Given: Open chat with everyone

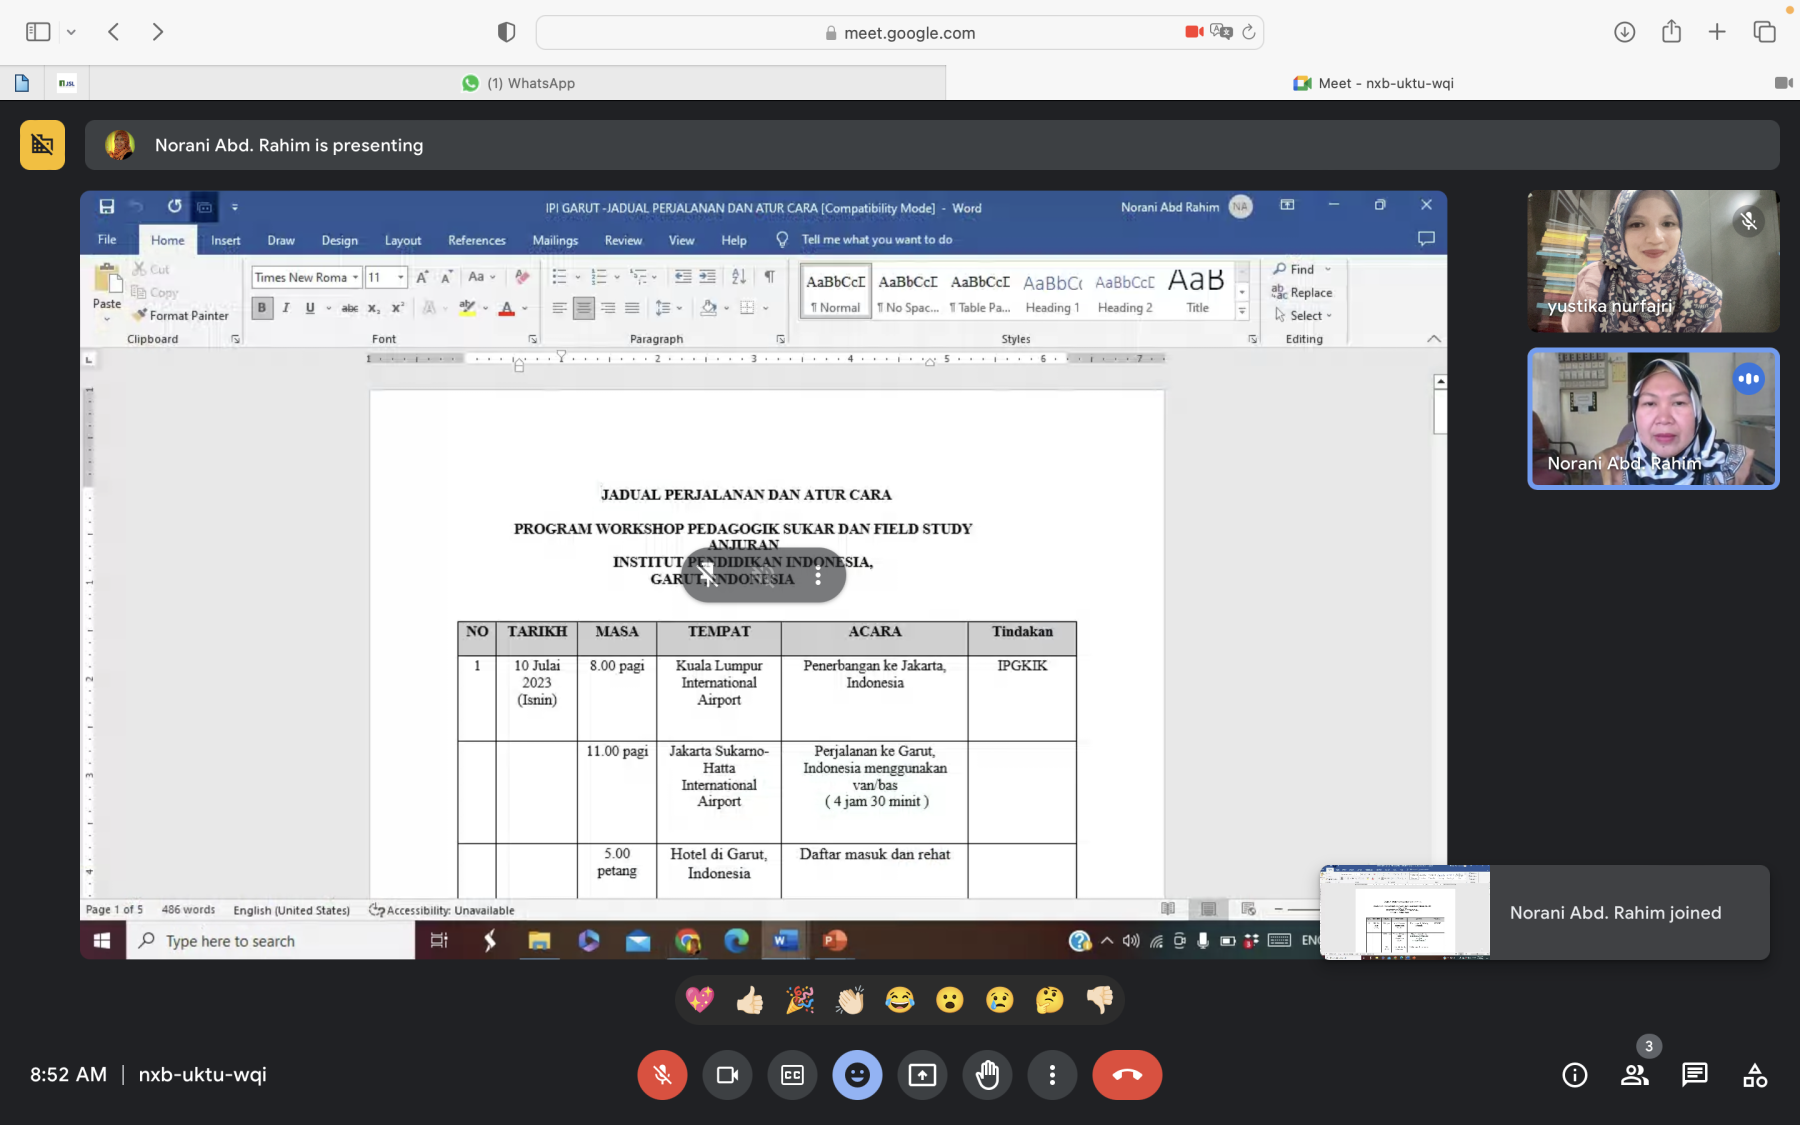Looking at the screenshot, I should click(x=1695, y=1075).
